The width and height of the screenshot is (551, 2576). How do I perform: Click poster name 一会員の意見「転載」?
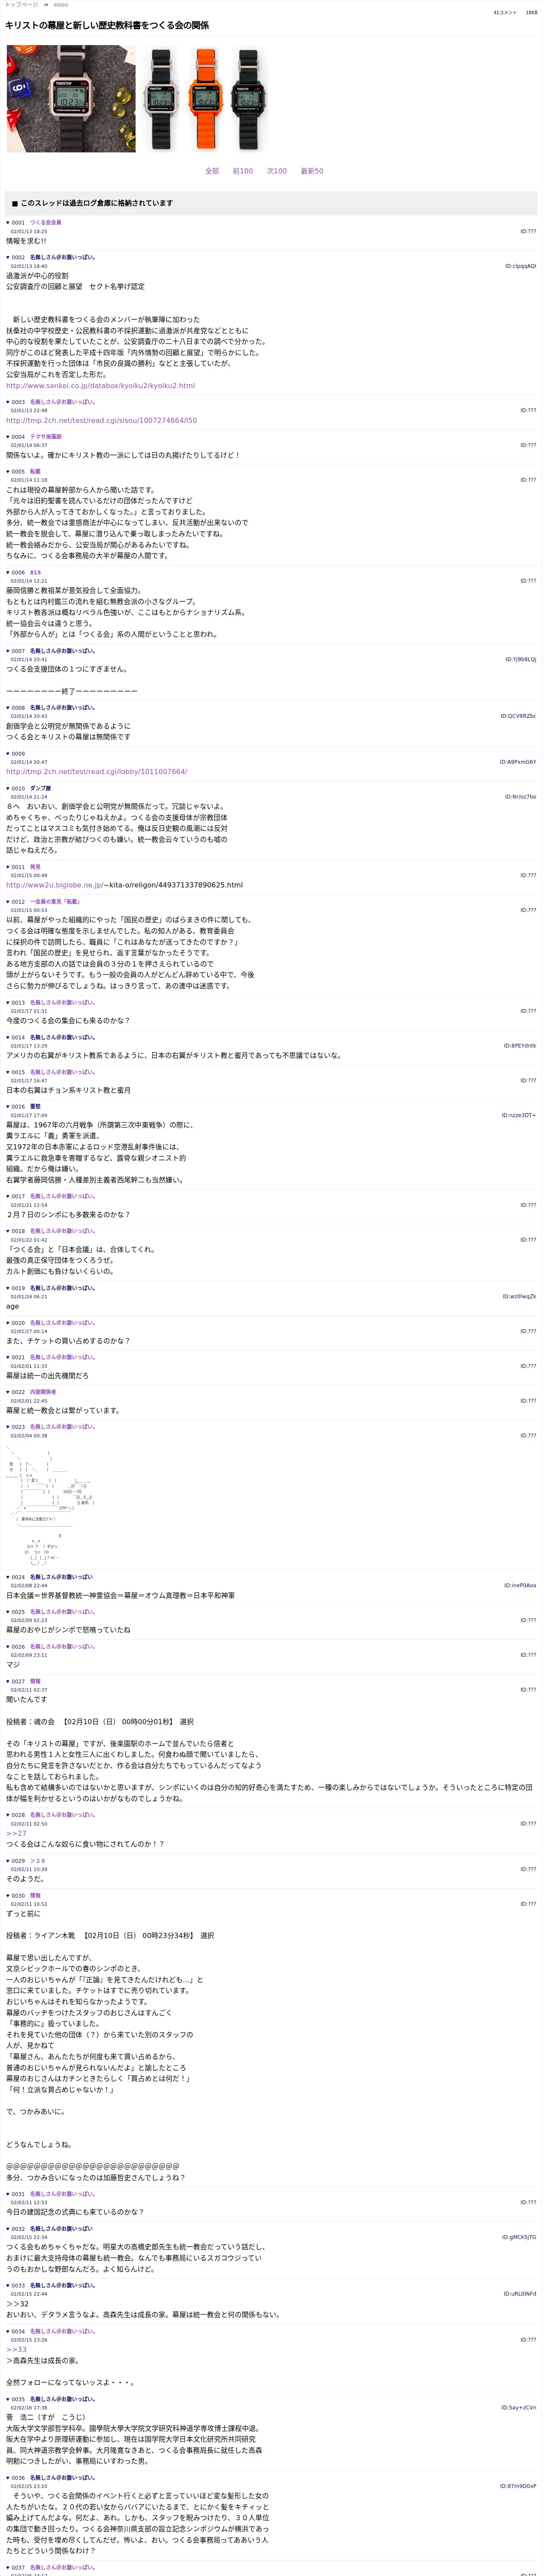[54, 901]
